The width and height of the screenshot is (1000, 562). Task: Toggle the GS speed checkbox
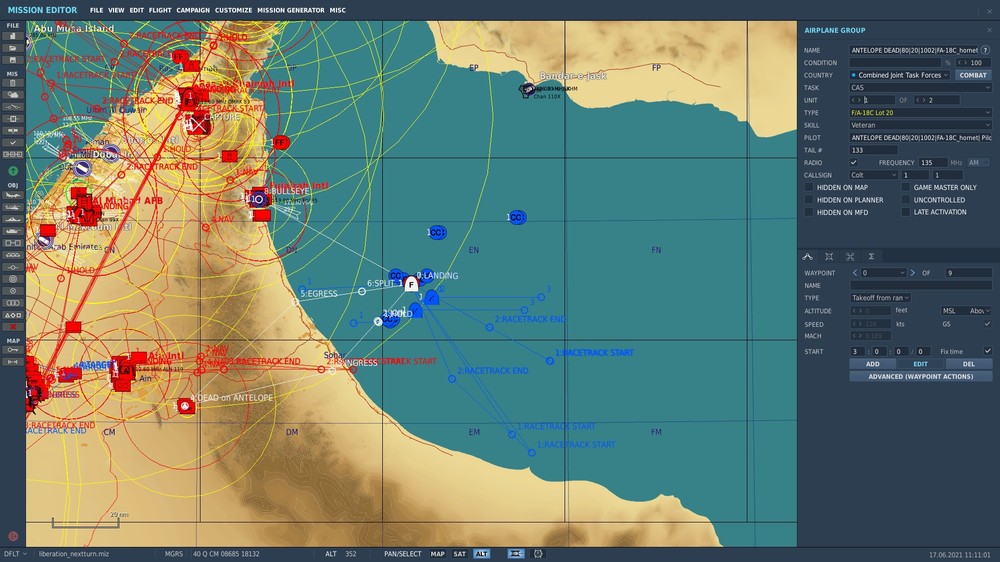coord(987,324)
